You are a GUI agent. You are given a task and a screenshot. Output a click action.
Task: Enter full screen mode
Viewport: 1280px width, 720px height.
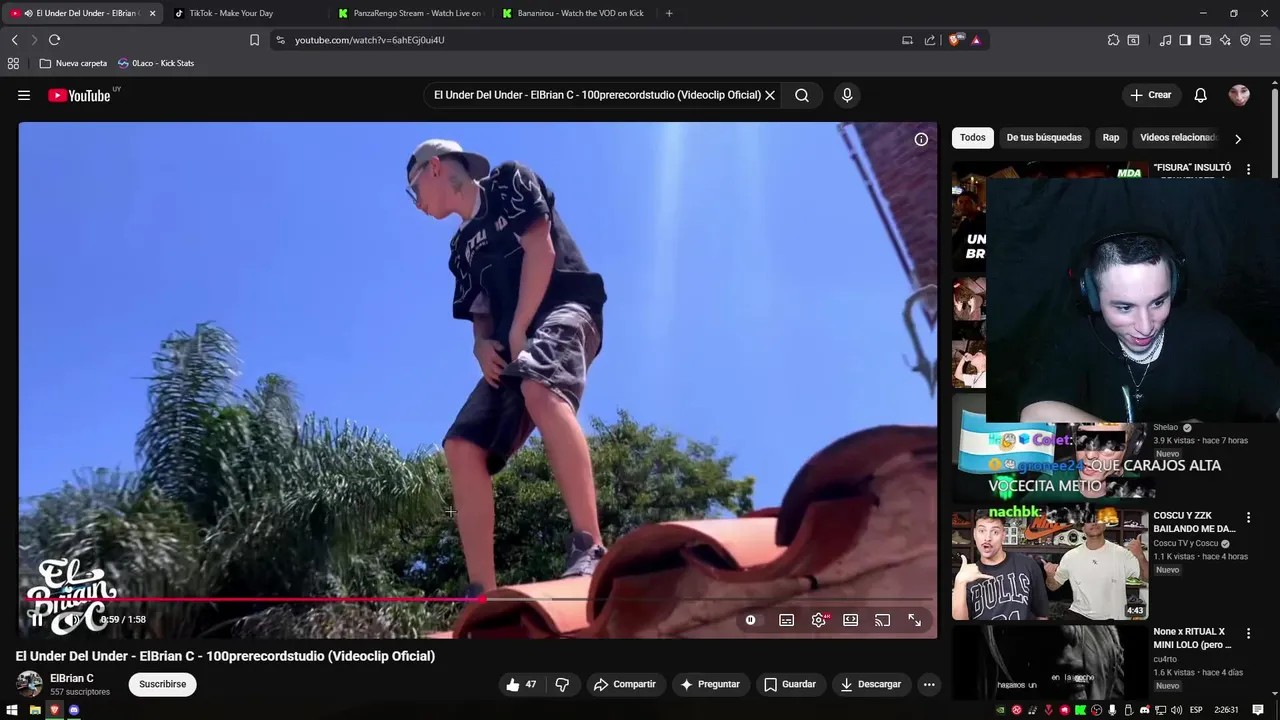coord(914,620)
